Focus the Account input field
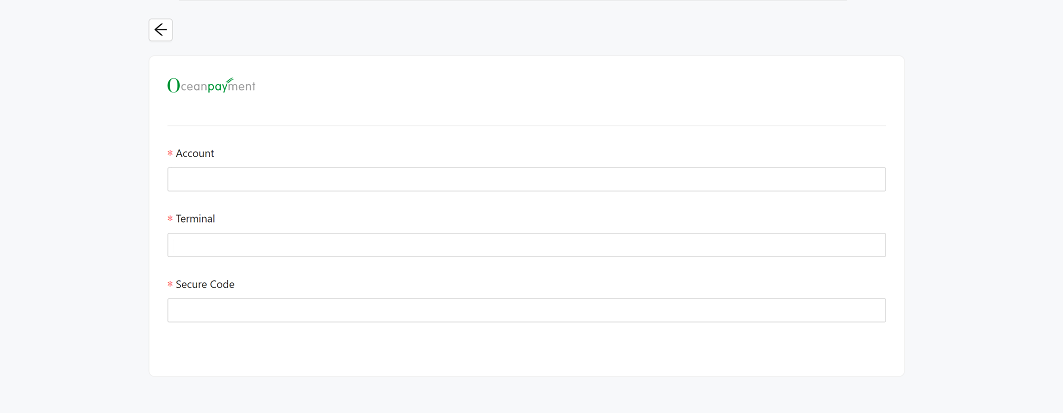This screenshot has width=1063, height=413. click(526, 179)
